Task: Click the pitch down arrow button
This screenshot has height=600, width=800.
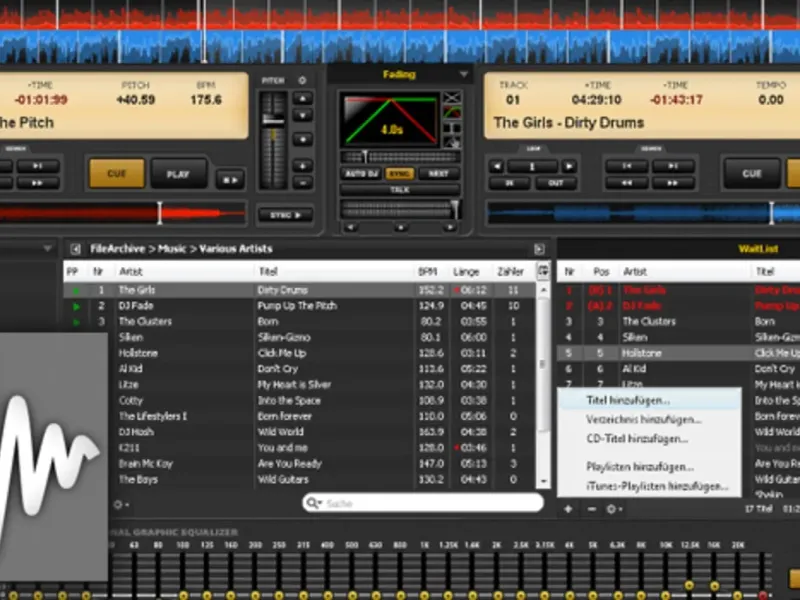Action: pyautogui.click(x=303, y=116)
